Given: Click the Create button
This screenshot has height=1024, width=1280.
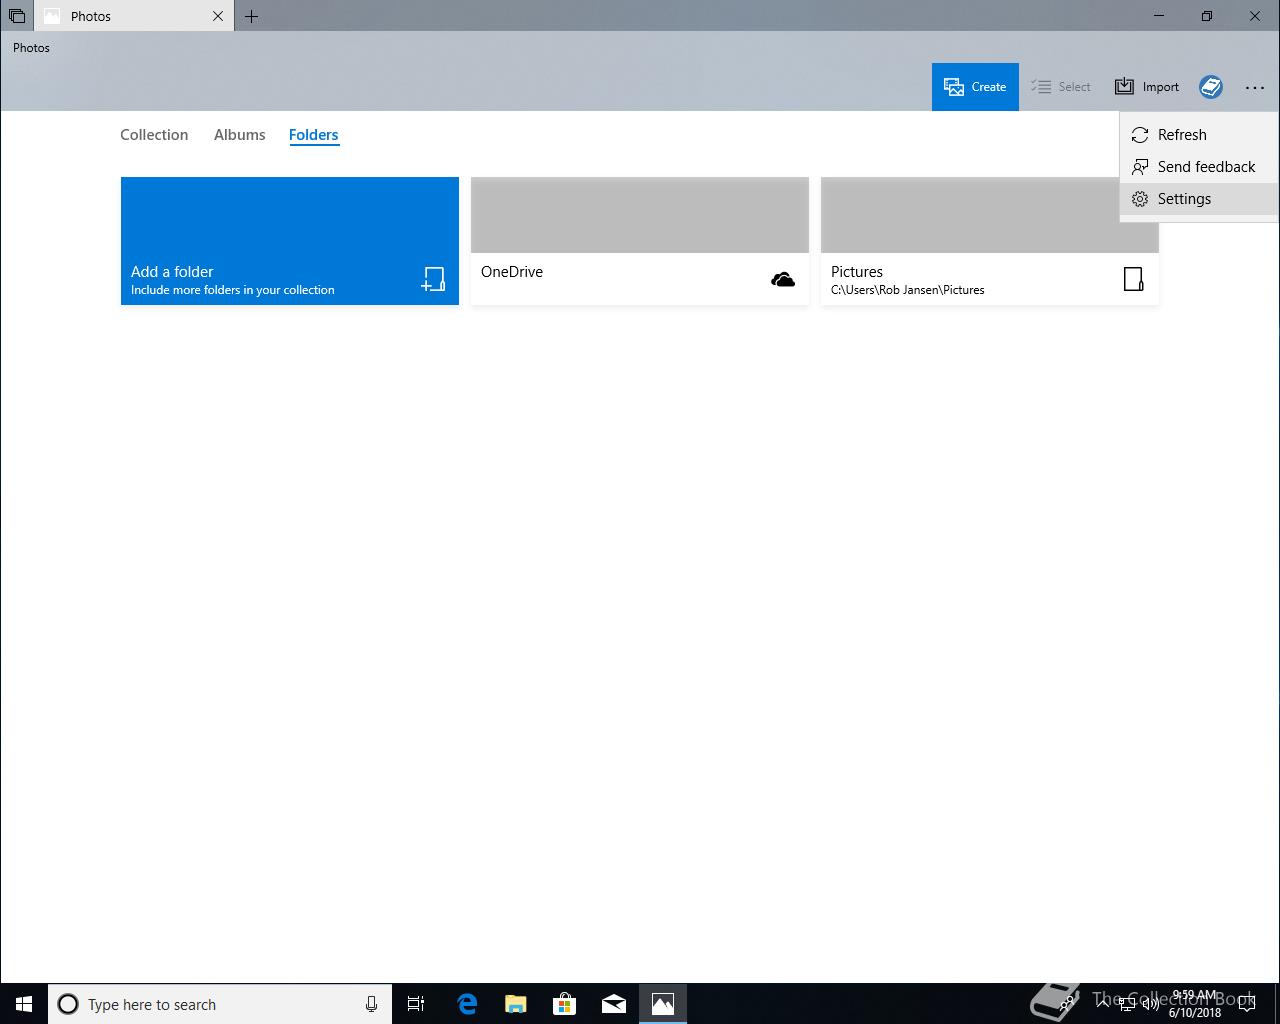Looking at the screenshot, I should click(975, 87).
